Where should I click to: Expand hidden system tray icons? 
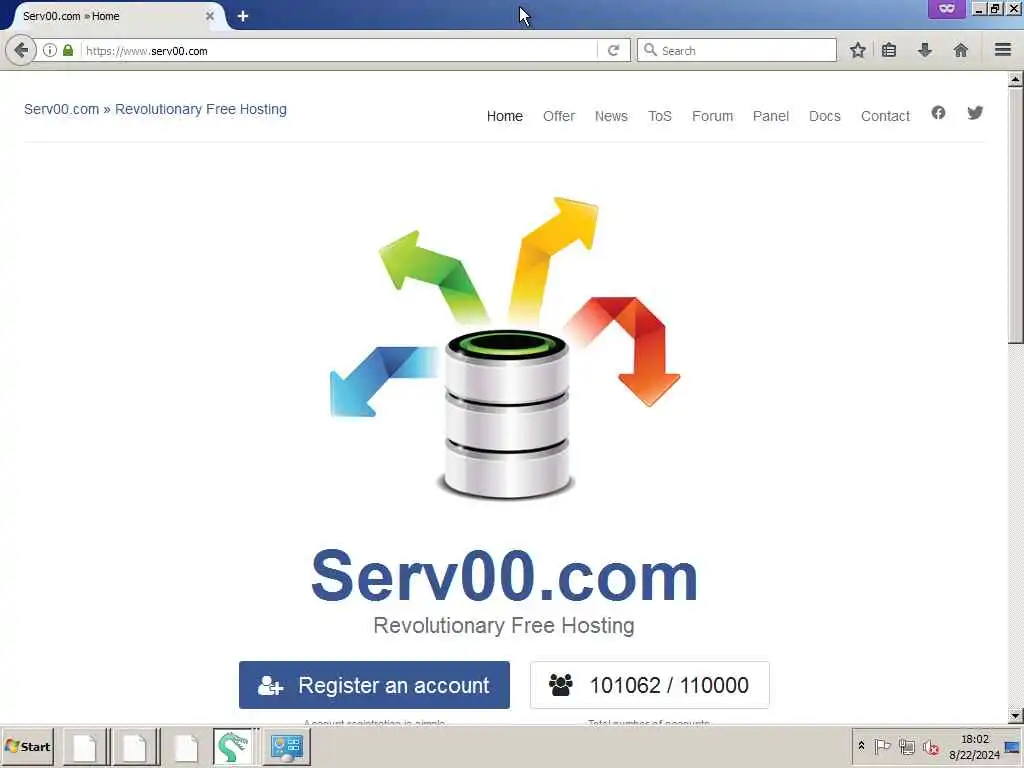coord(861,746)
